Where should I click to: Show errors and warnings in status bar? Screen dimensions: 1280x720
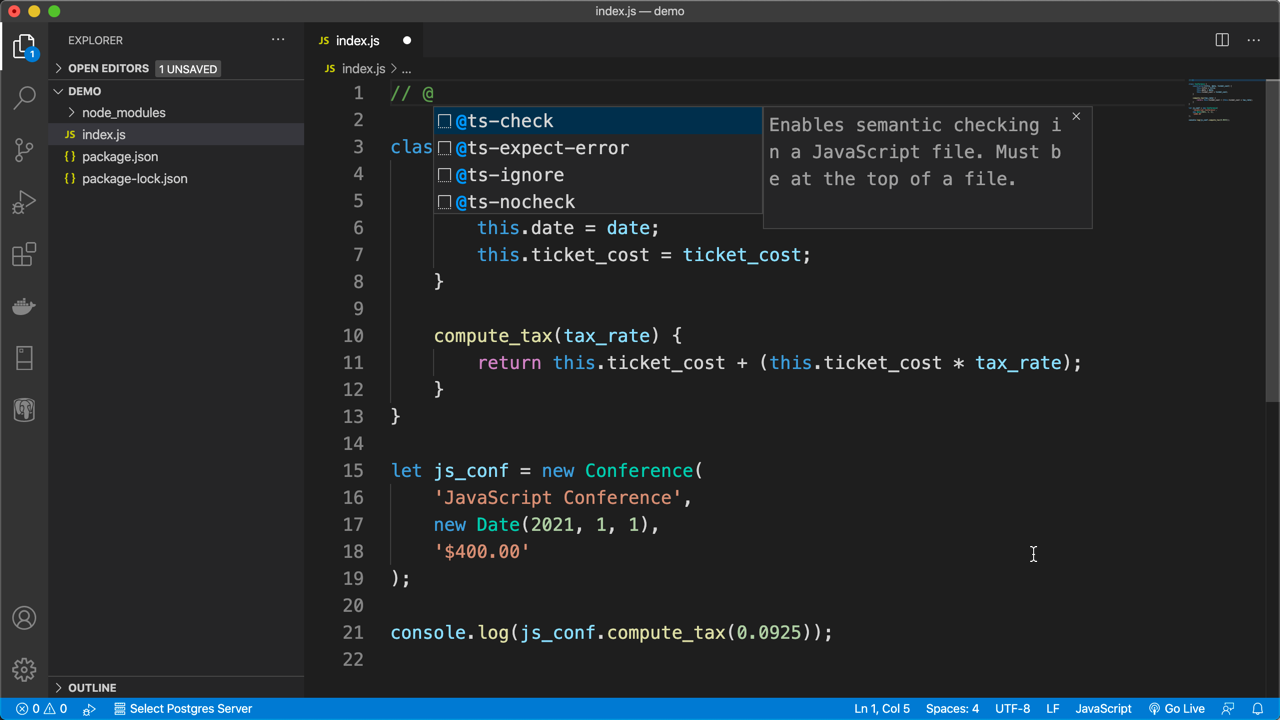[41, 709]
